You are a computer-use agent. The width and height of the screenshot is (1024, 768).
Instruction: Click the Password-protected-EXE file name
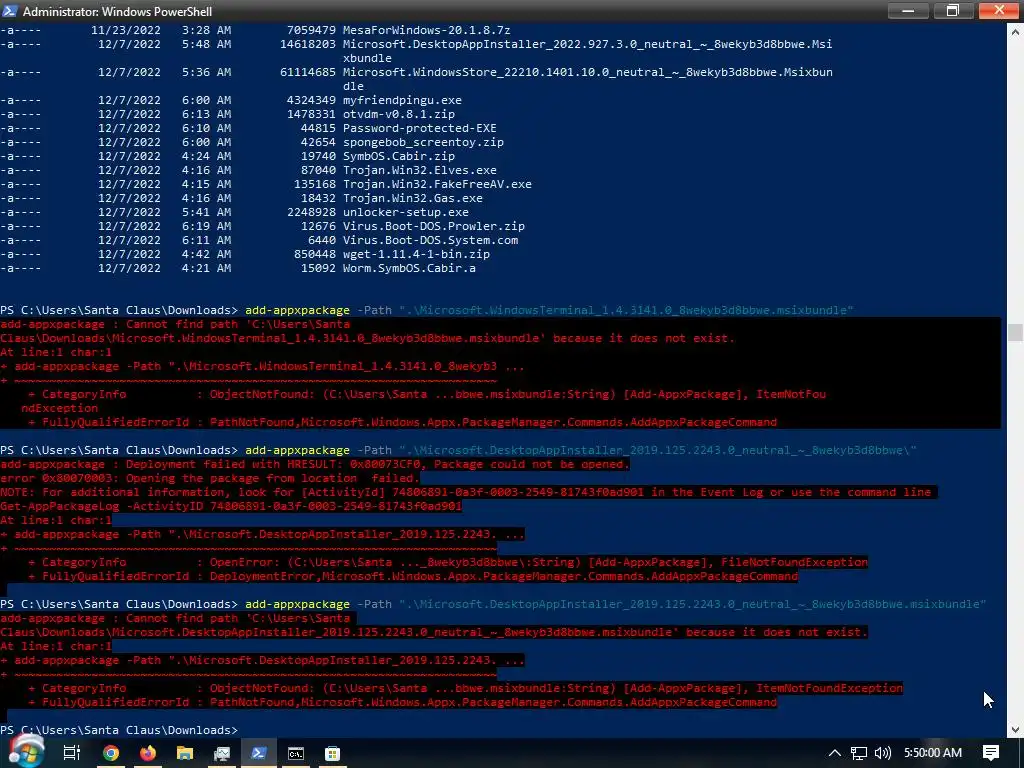pyautogui.click(x=419, y=128)
